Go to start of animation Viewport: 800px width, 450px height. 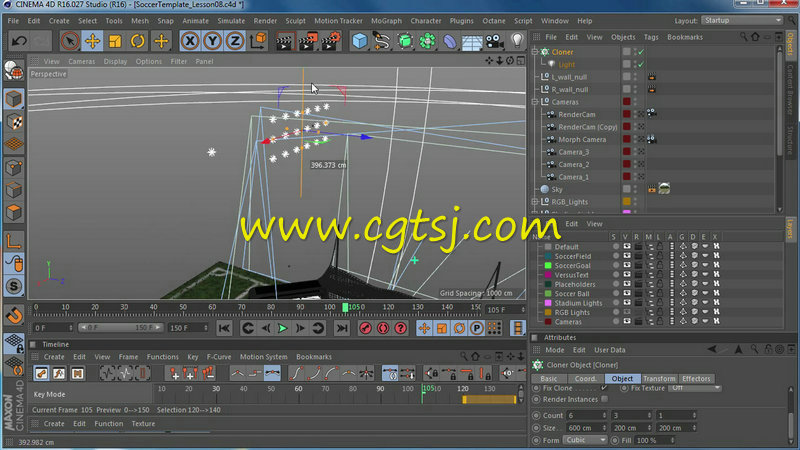224,328
